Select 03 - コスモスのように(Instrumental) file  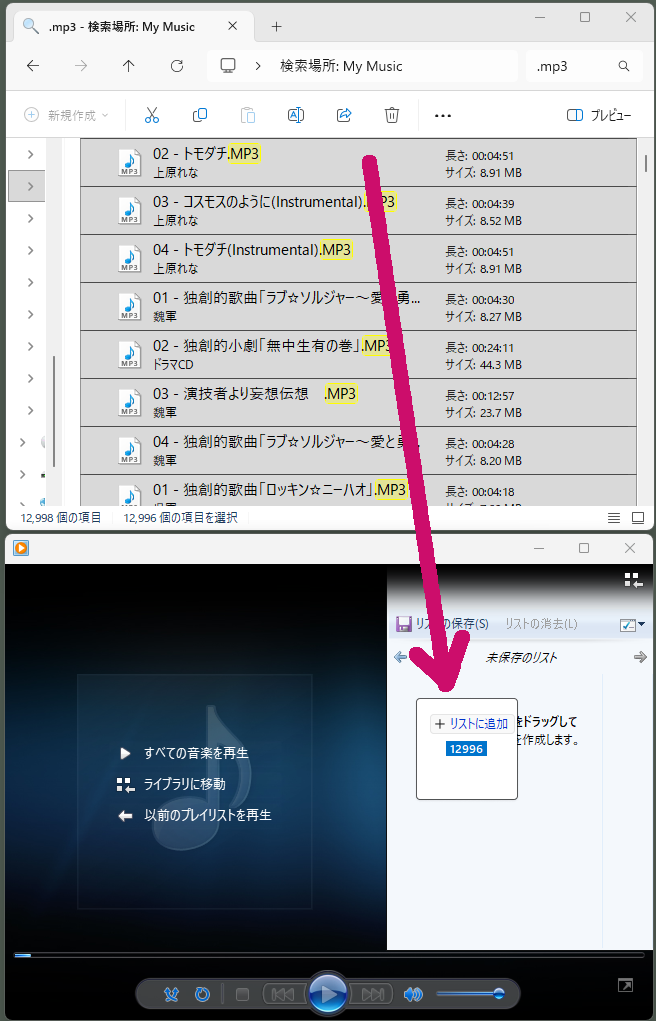tap(358, 210)
